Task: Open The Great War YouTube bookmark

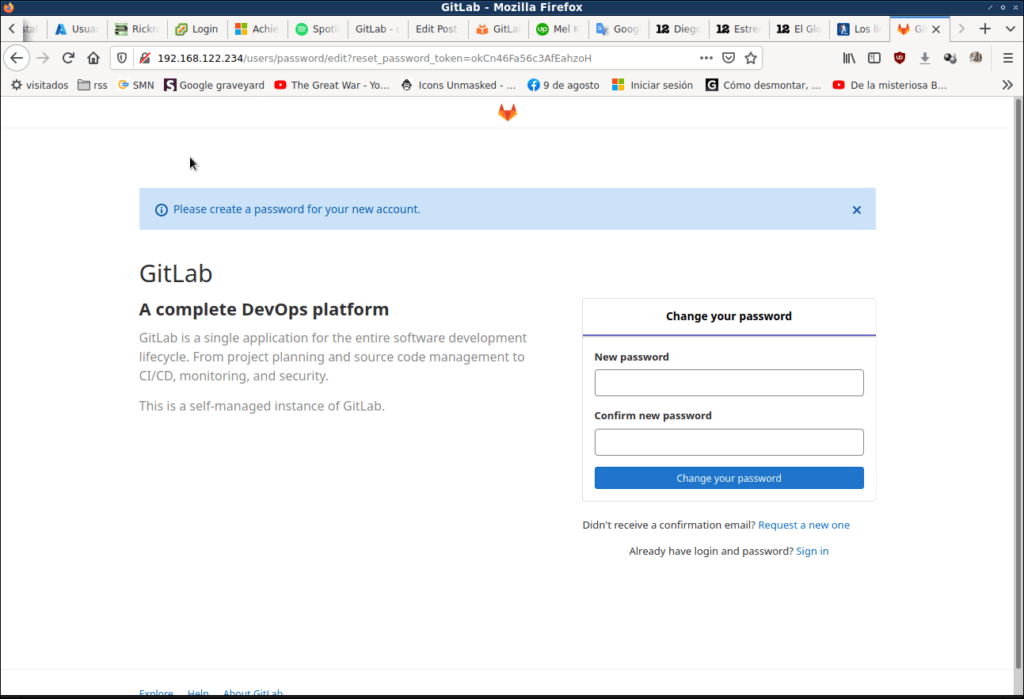Action: point(332,85)
